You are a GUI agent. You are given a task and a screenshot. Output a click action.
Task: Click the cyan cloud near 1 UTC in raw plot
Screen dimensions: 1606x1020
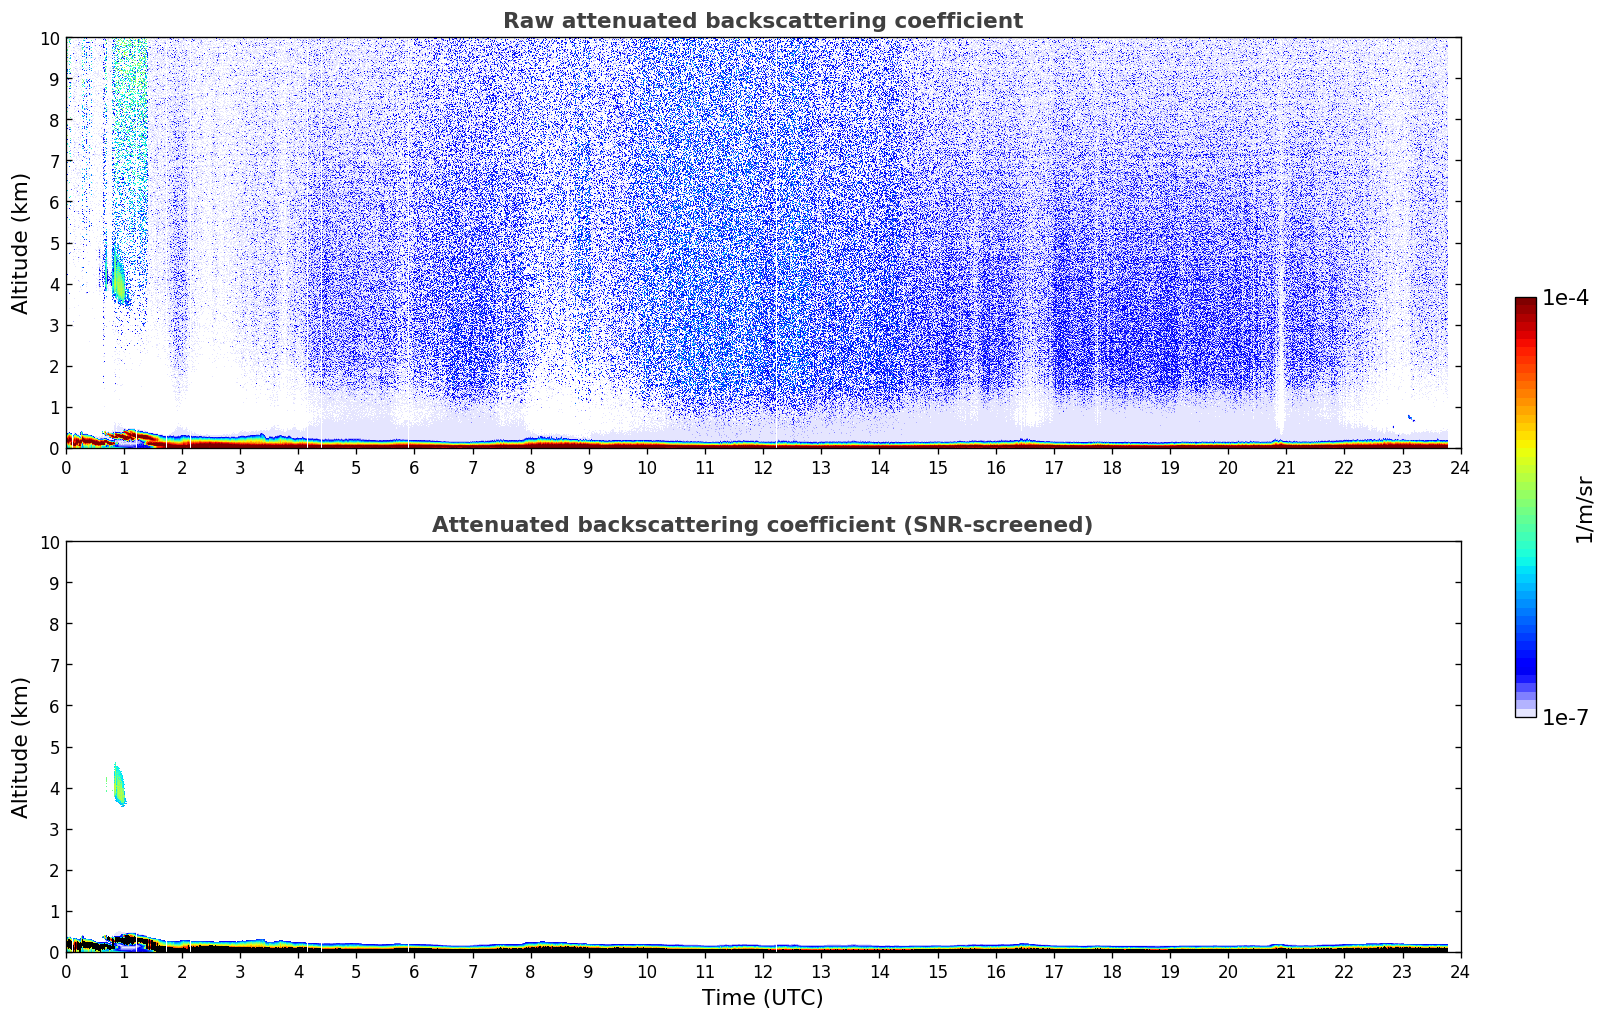click(x=117, y=277)
